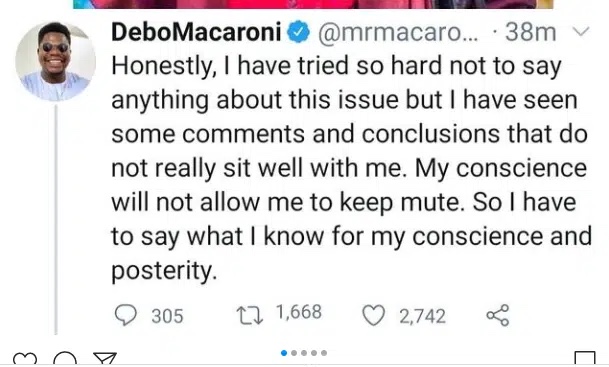Share the tweet using the share icon
Screen dimensions: 609x367
tap(498, 315)
